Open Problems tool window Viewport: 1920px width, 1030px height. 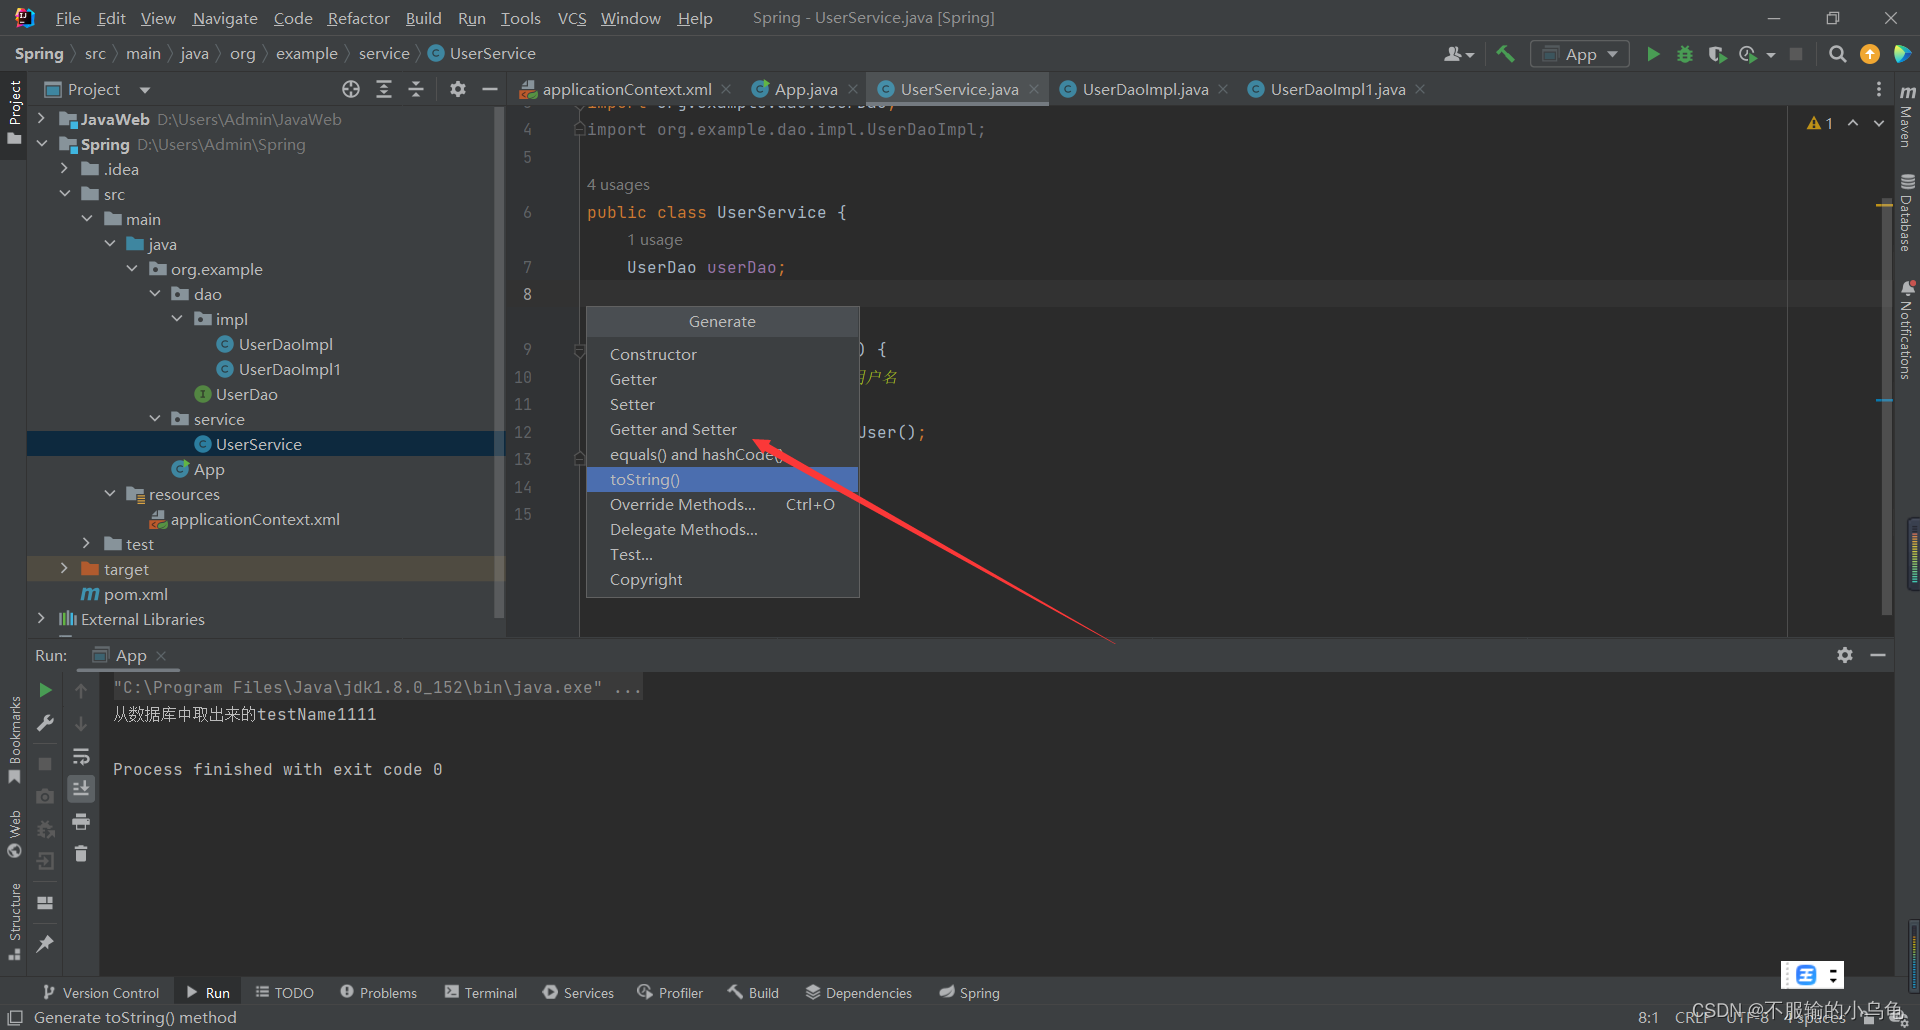(x=378, y=993)
